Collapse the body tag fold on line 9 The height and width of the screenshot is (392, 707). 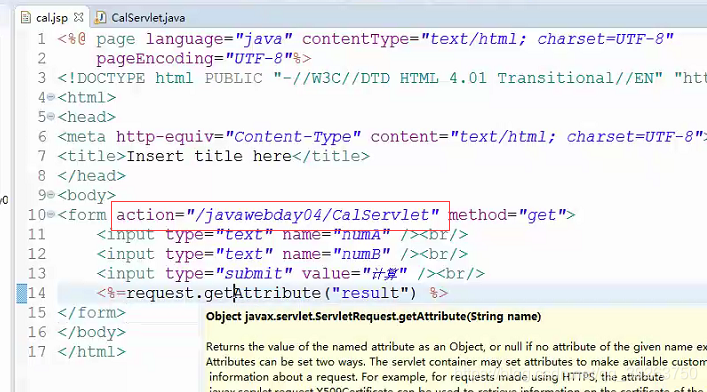tap(51, 194)
